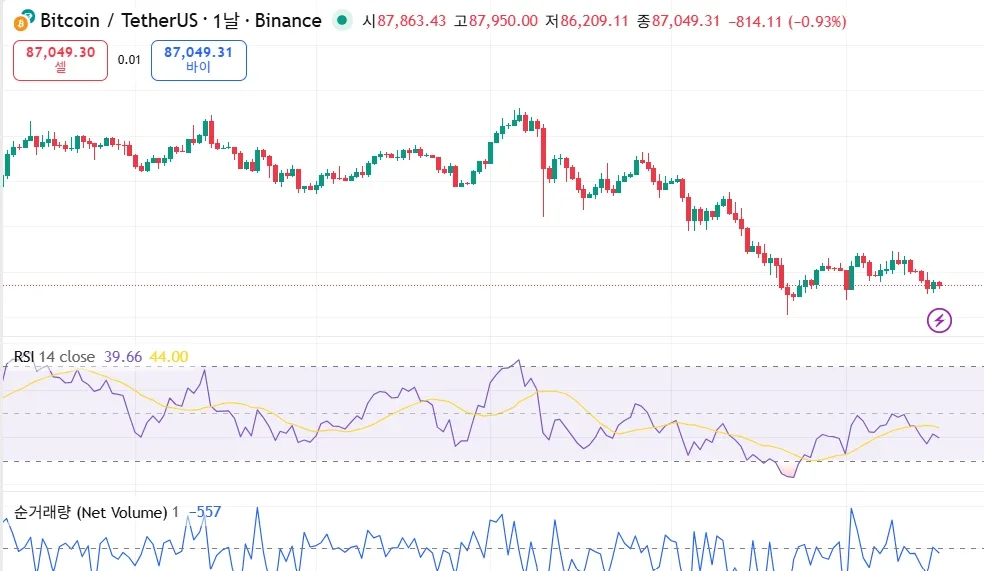Click the close price 87,049.31 in header
The height and width of the screenshot is (571, 984).
[x=686, y=21]
